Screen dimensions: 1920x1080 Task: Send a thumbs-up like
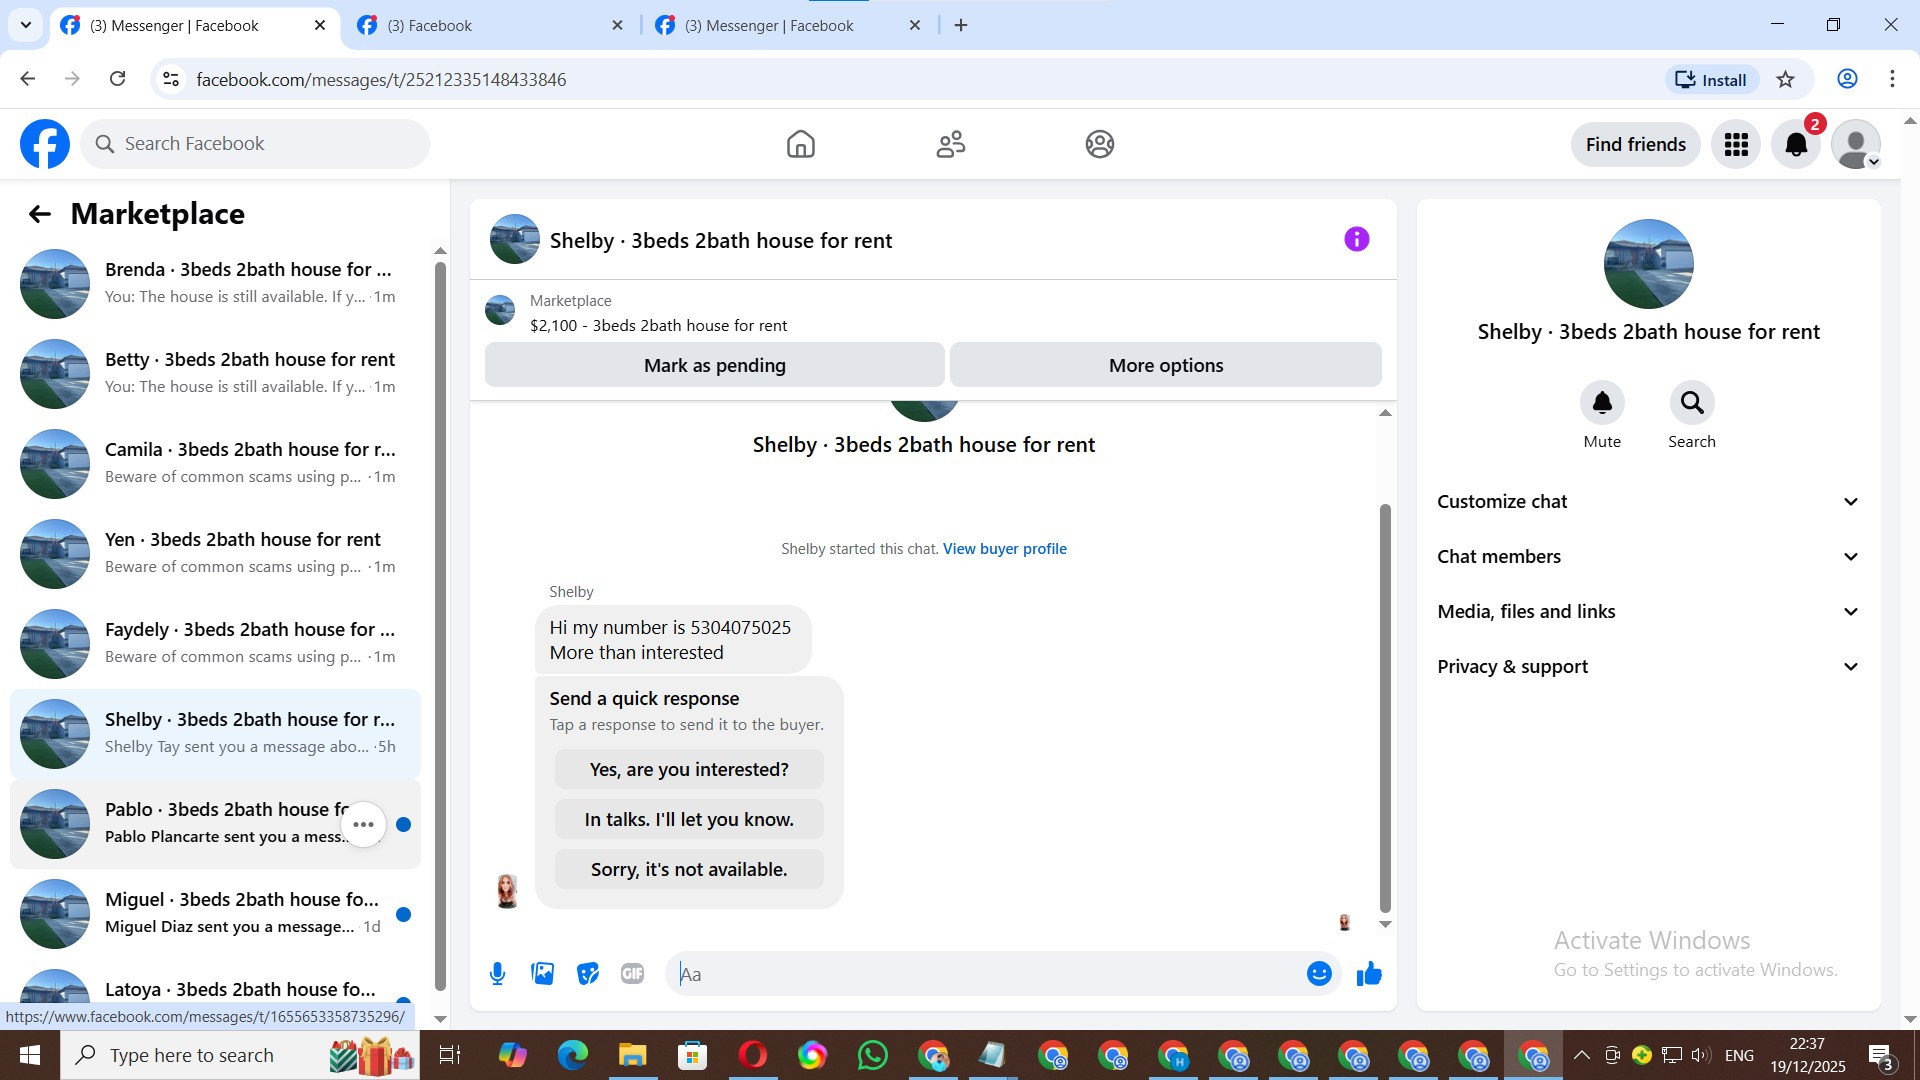[1368, 973]
